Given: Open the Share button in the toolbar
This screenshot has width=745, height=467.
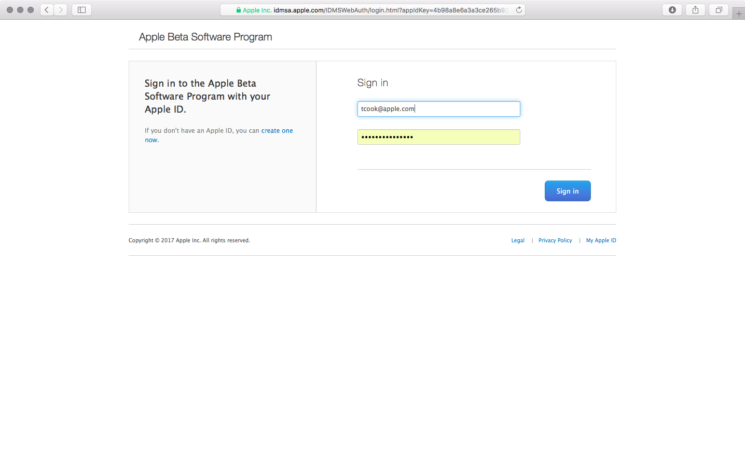Looking at the screenshot, I should coord(696,10).
